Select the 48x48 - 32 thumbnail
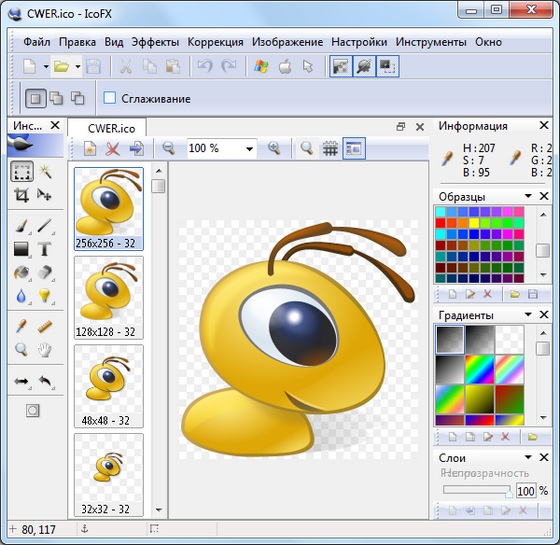 [x=109, y=386]
